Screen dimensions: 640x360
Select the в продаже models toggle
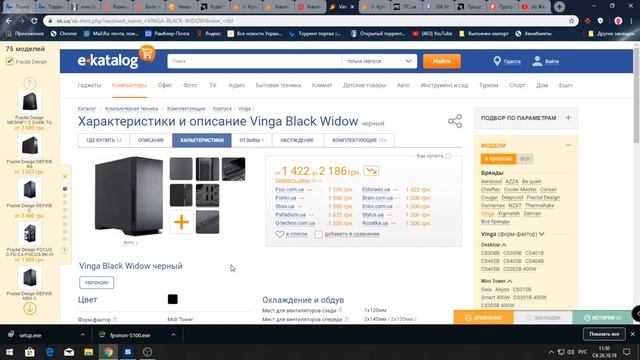pyautogui.click(x=498, y=159)
